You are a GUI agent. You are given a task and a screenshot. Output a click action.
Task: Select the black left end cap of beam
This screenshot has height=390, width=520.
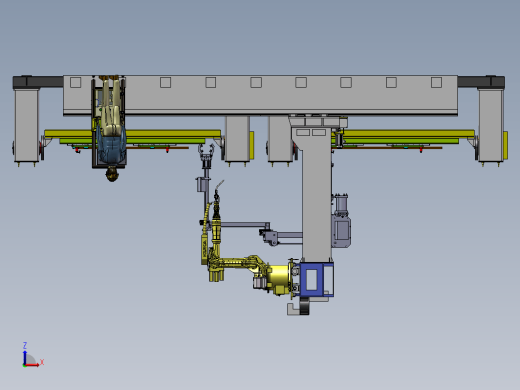(x=38, y=82)
